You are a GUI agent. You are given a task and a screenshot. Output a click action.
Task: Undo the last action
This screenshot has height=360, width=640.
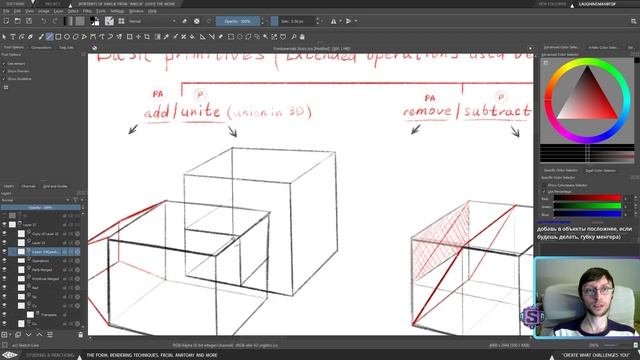click(x=43, y=21)
